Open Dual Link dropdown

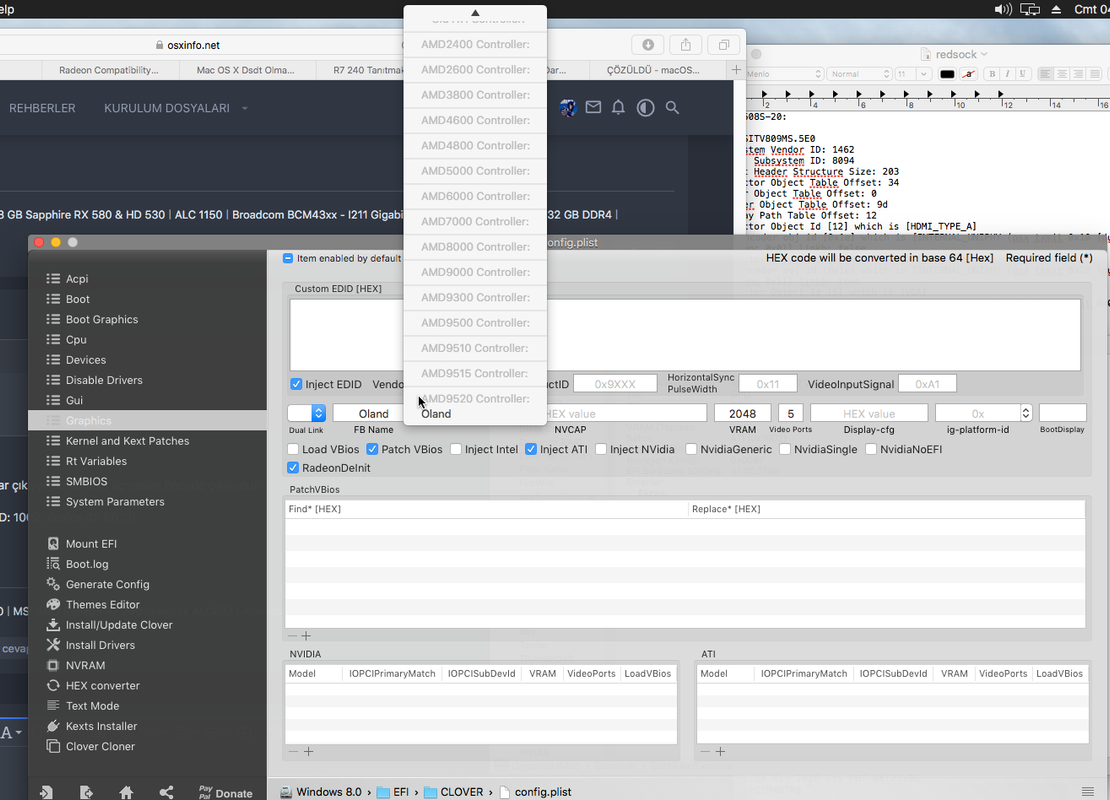(307, 413)
